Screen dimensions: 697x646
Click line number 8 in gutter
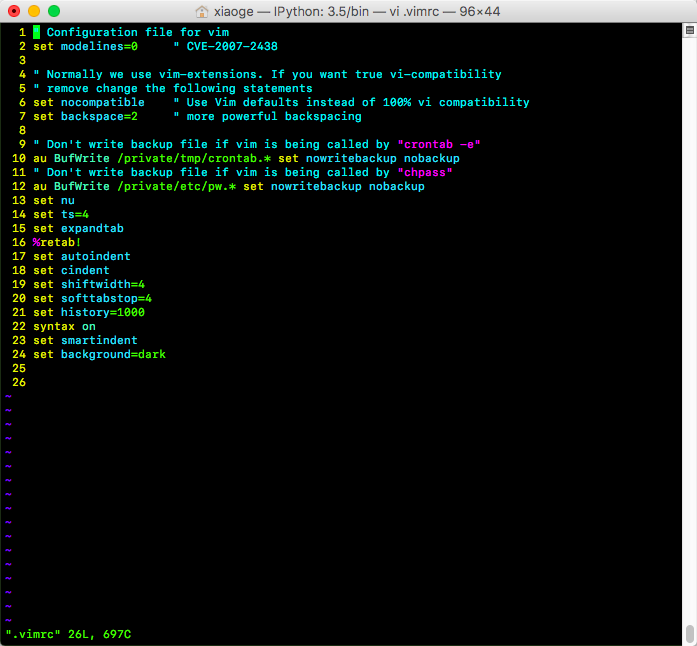[x=23, y=130]
